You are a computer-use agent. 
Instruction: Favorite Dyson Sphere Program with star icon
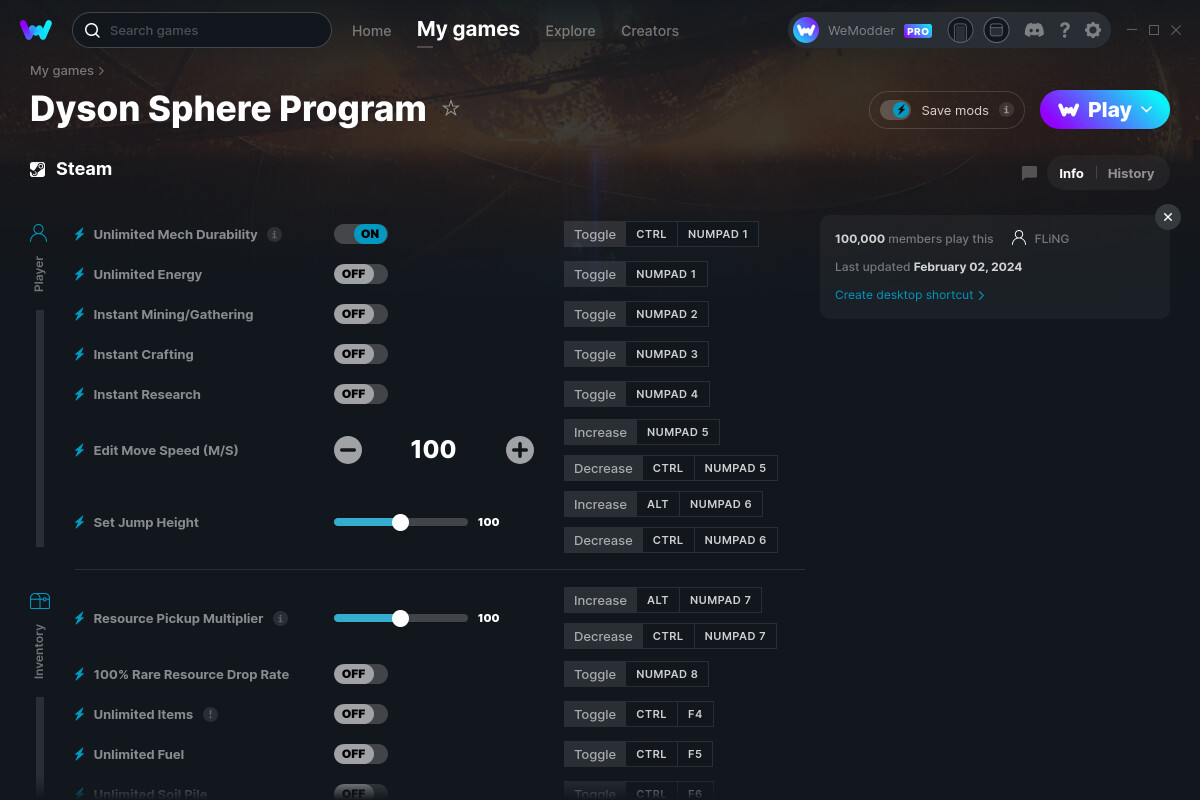pos(451,108)
